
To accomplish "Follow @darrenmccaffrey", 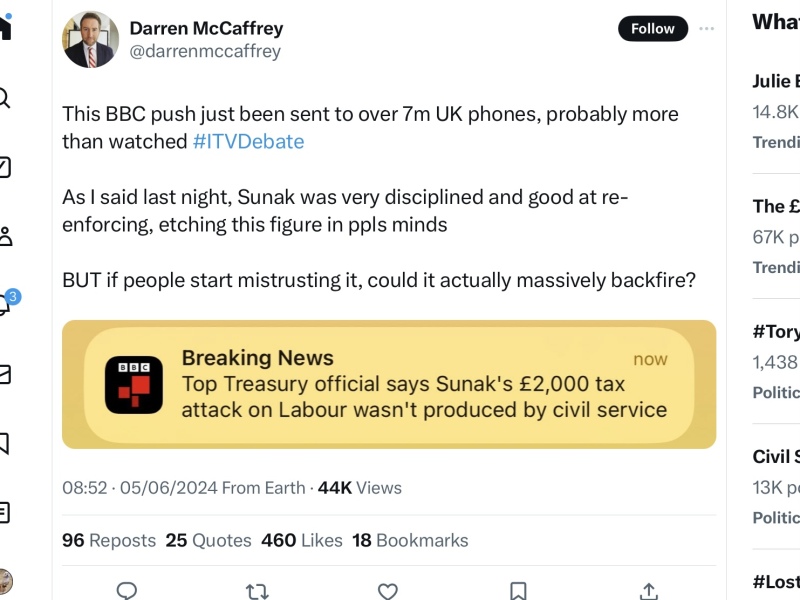I will click(652, 29).
